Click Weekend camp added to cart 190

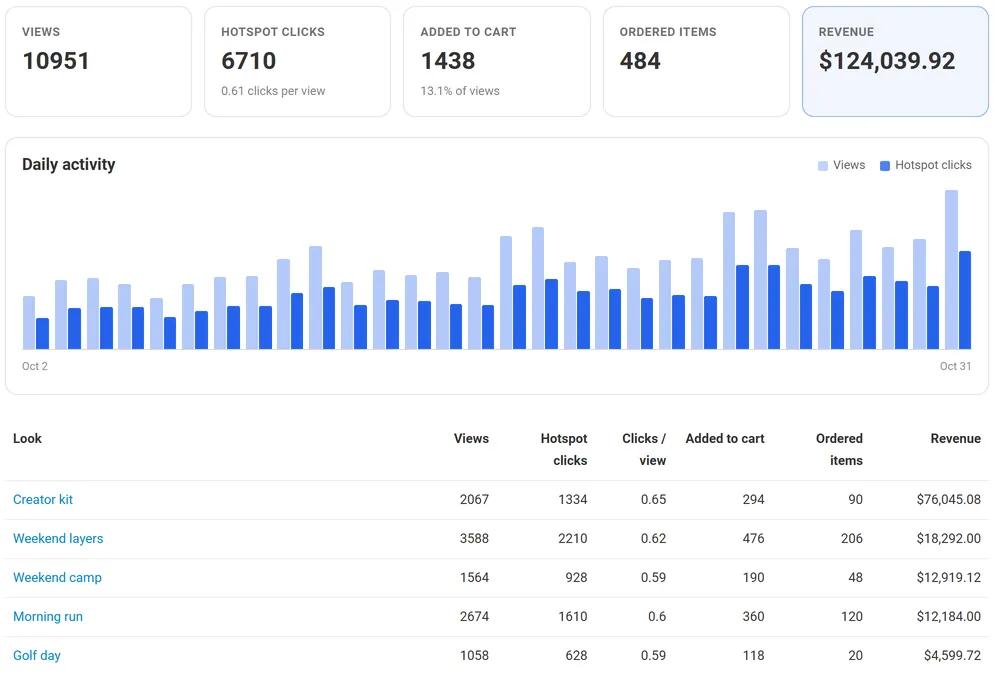754,577
